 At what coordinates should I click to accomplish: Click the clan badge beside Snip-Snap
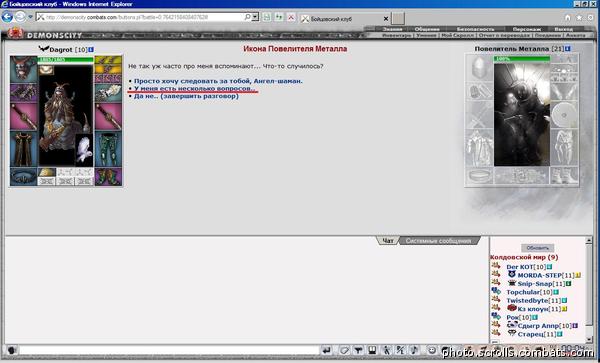coord(512,283)
